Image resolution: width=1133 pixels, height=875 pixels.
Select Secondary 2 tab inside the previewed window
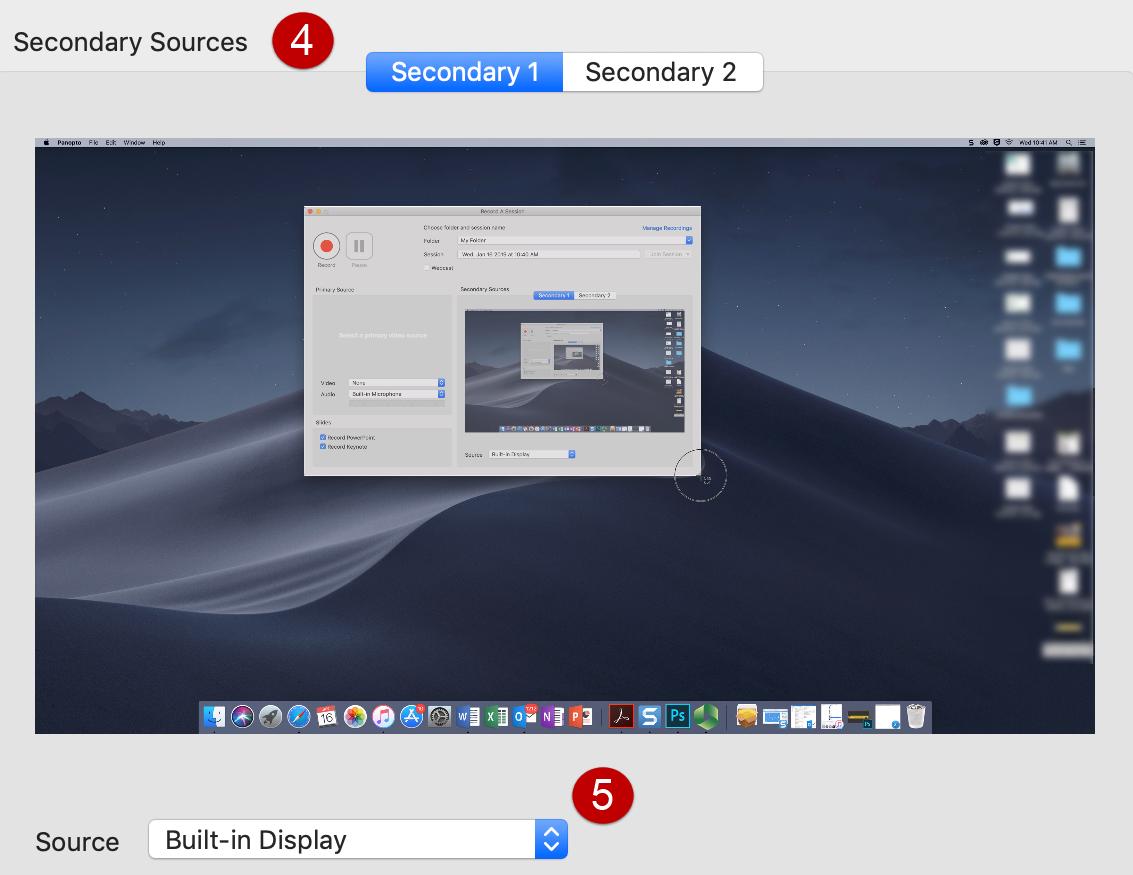pos(595,296)
